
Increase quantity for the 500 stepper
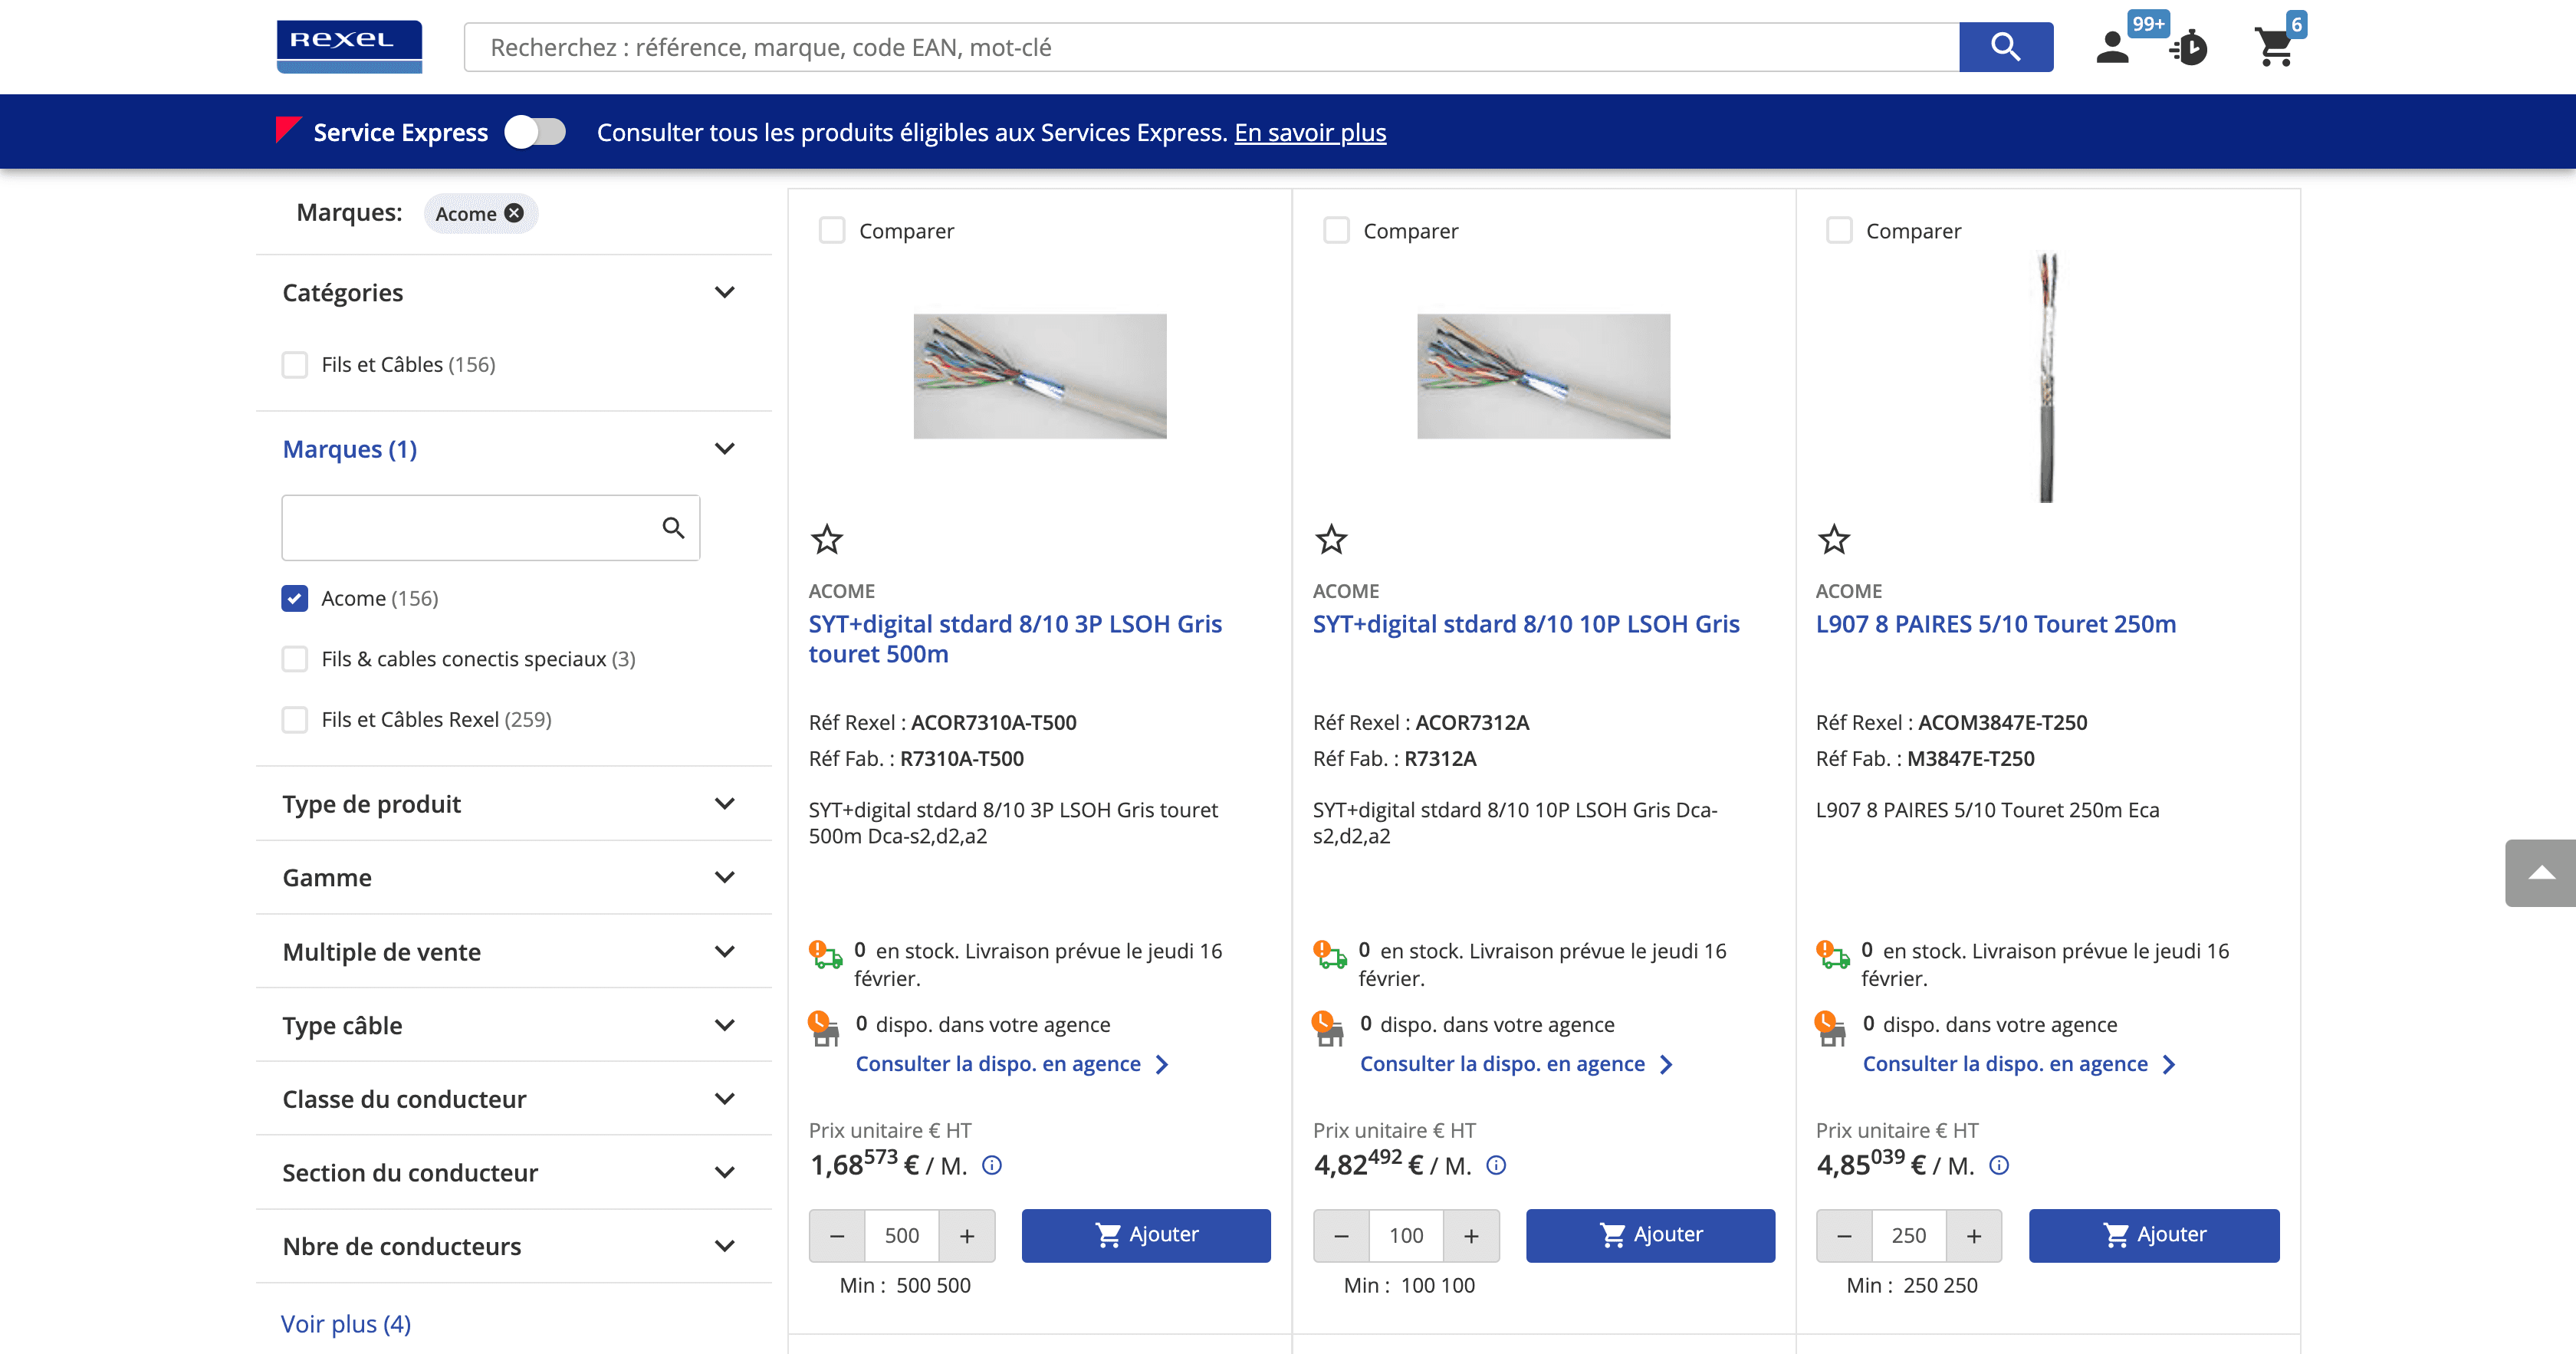(x=967, y=1236)
